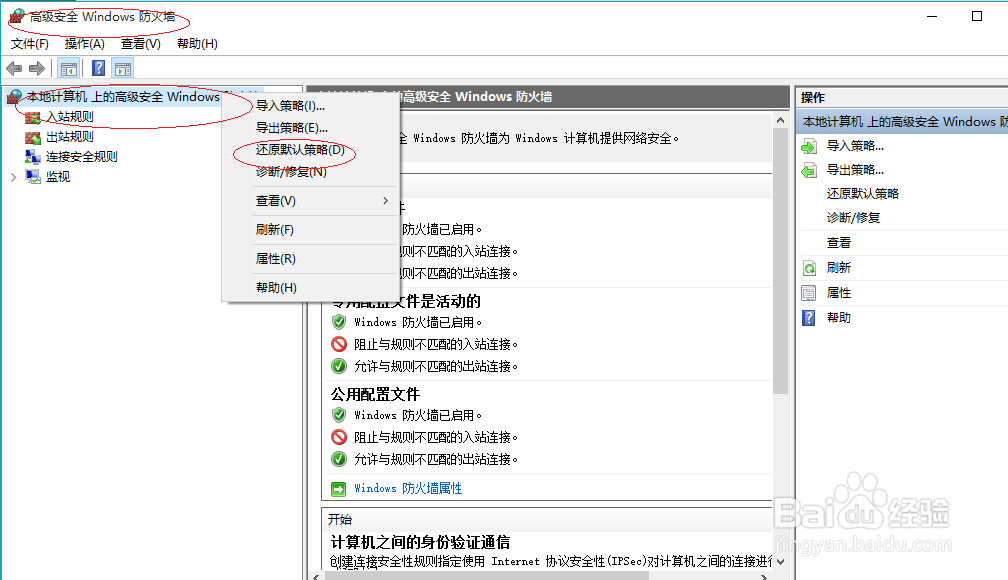Click the 监视 icon in tree

pyautogui.click(x=33, y=177)
